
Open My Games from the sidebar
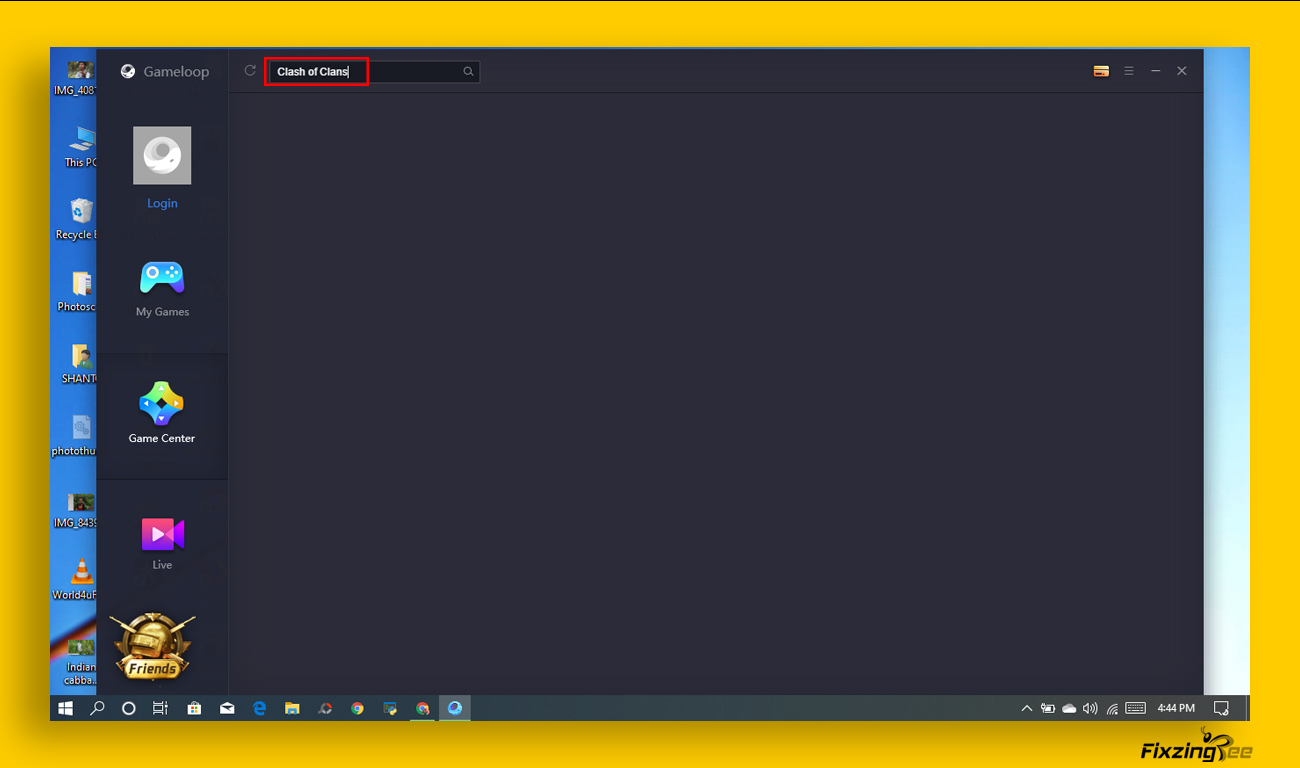tap(162, 289)
